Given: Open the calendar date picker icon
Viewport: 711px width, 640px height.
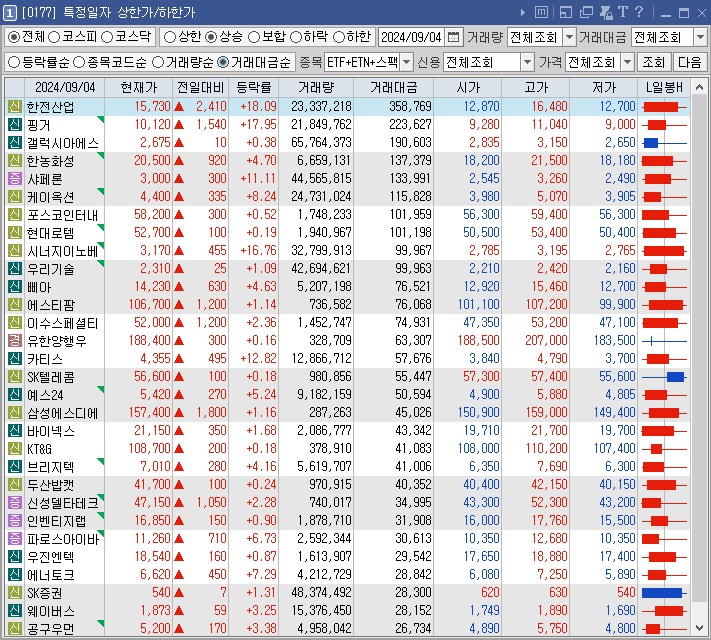Looking at the screenshot, I should (x=453, y=37).
